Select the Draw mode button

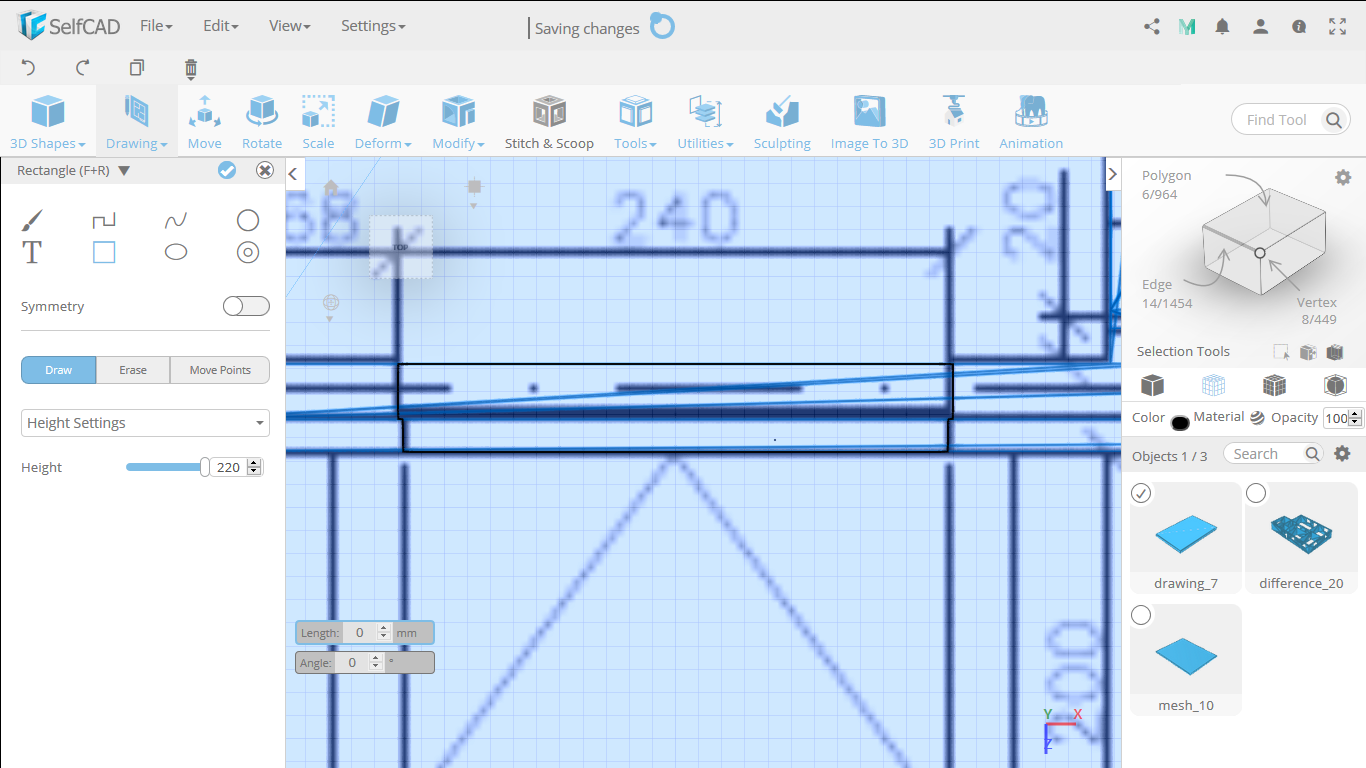59,370
